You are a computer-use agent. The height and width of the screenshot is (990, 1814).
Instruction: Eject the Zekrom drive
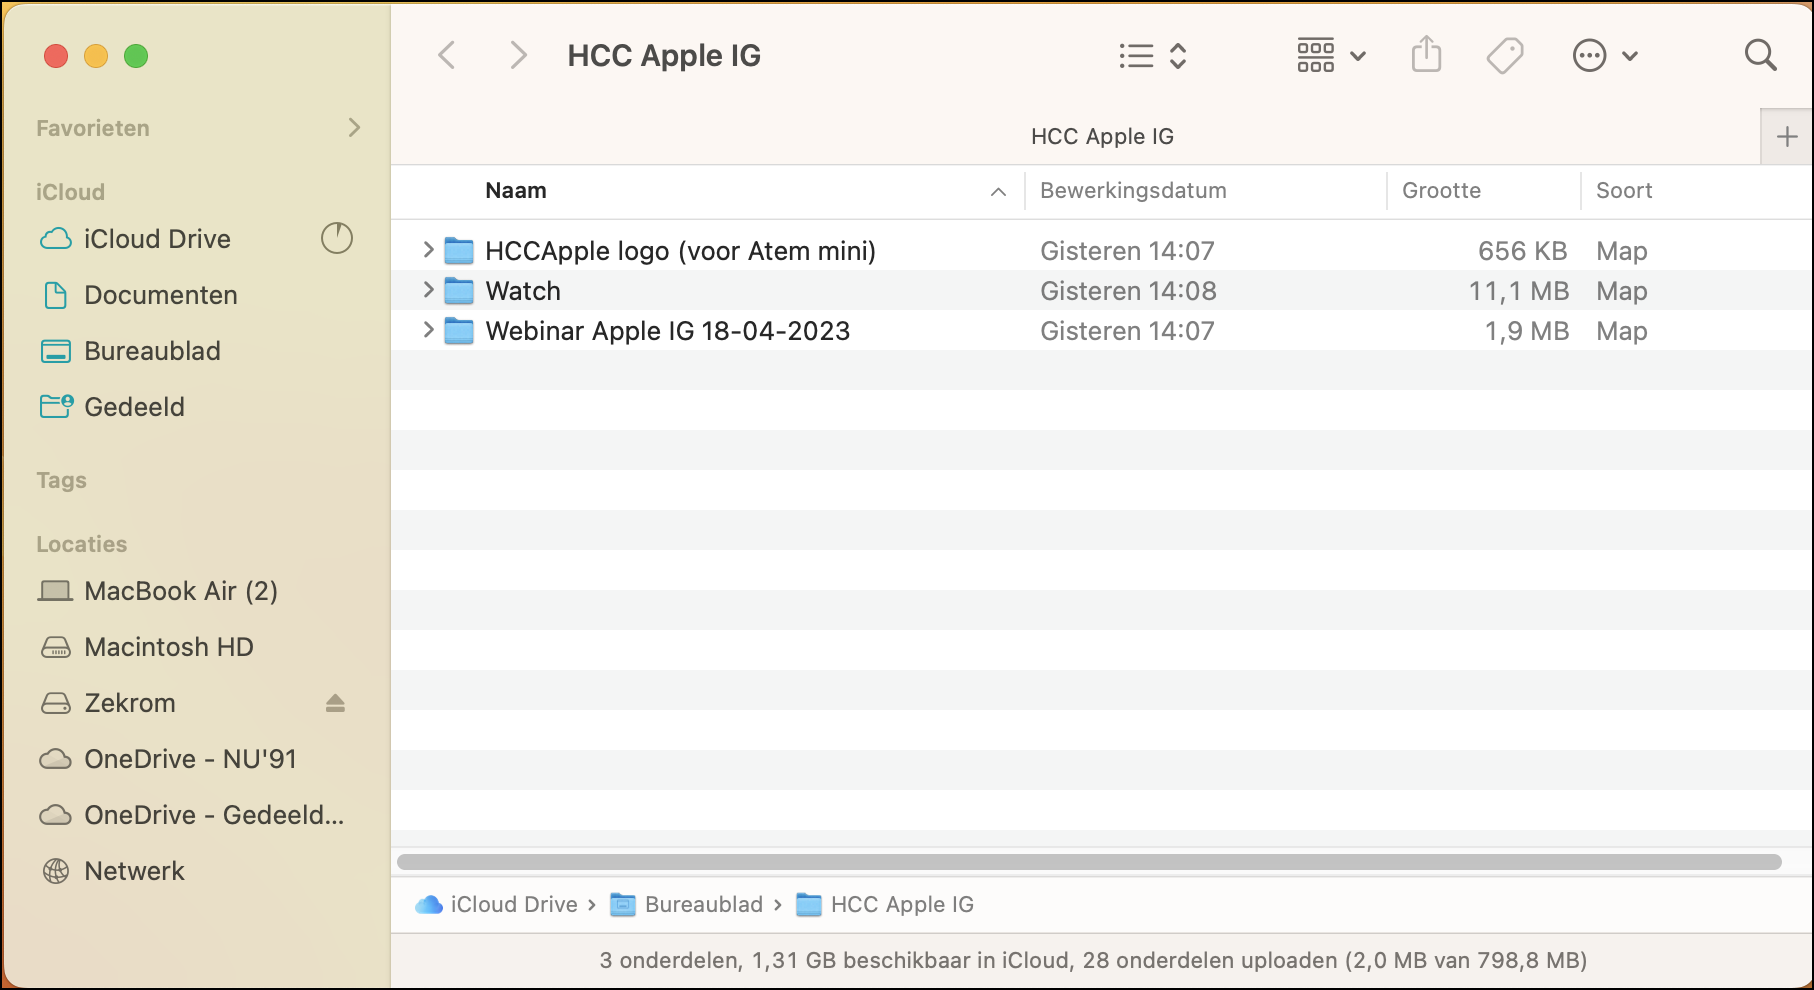pos(335,703)
